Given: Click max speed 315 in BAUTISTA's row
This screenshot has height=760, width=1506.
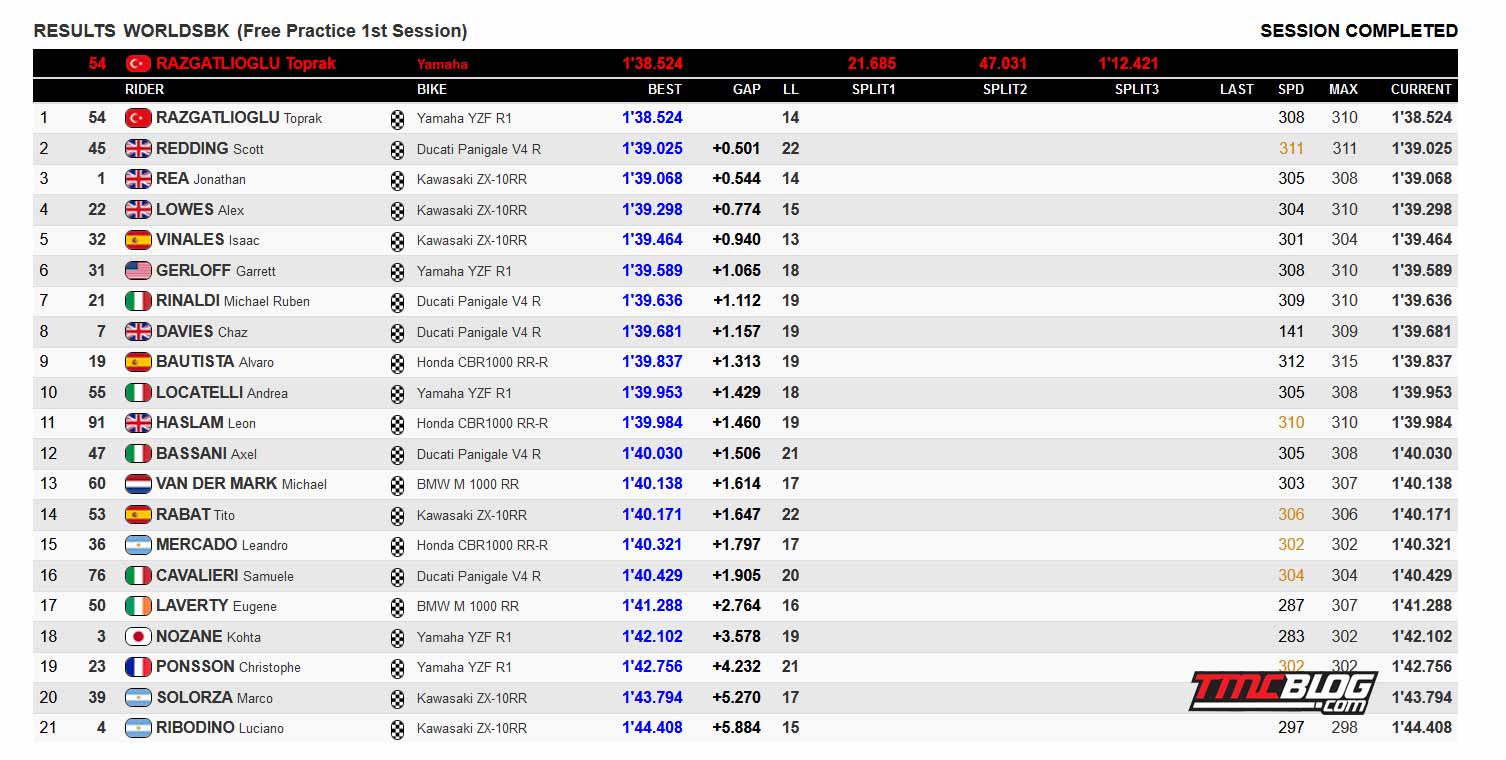Looking at the screenshot, I should coord(1344,362).
